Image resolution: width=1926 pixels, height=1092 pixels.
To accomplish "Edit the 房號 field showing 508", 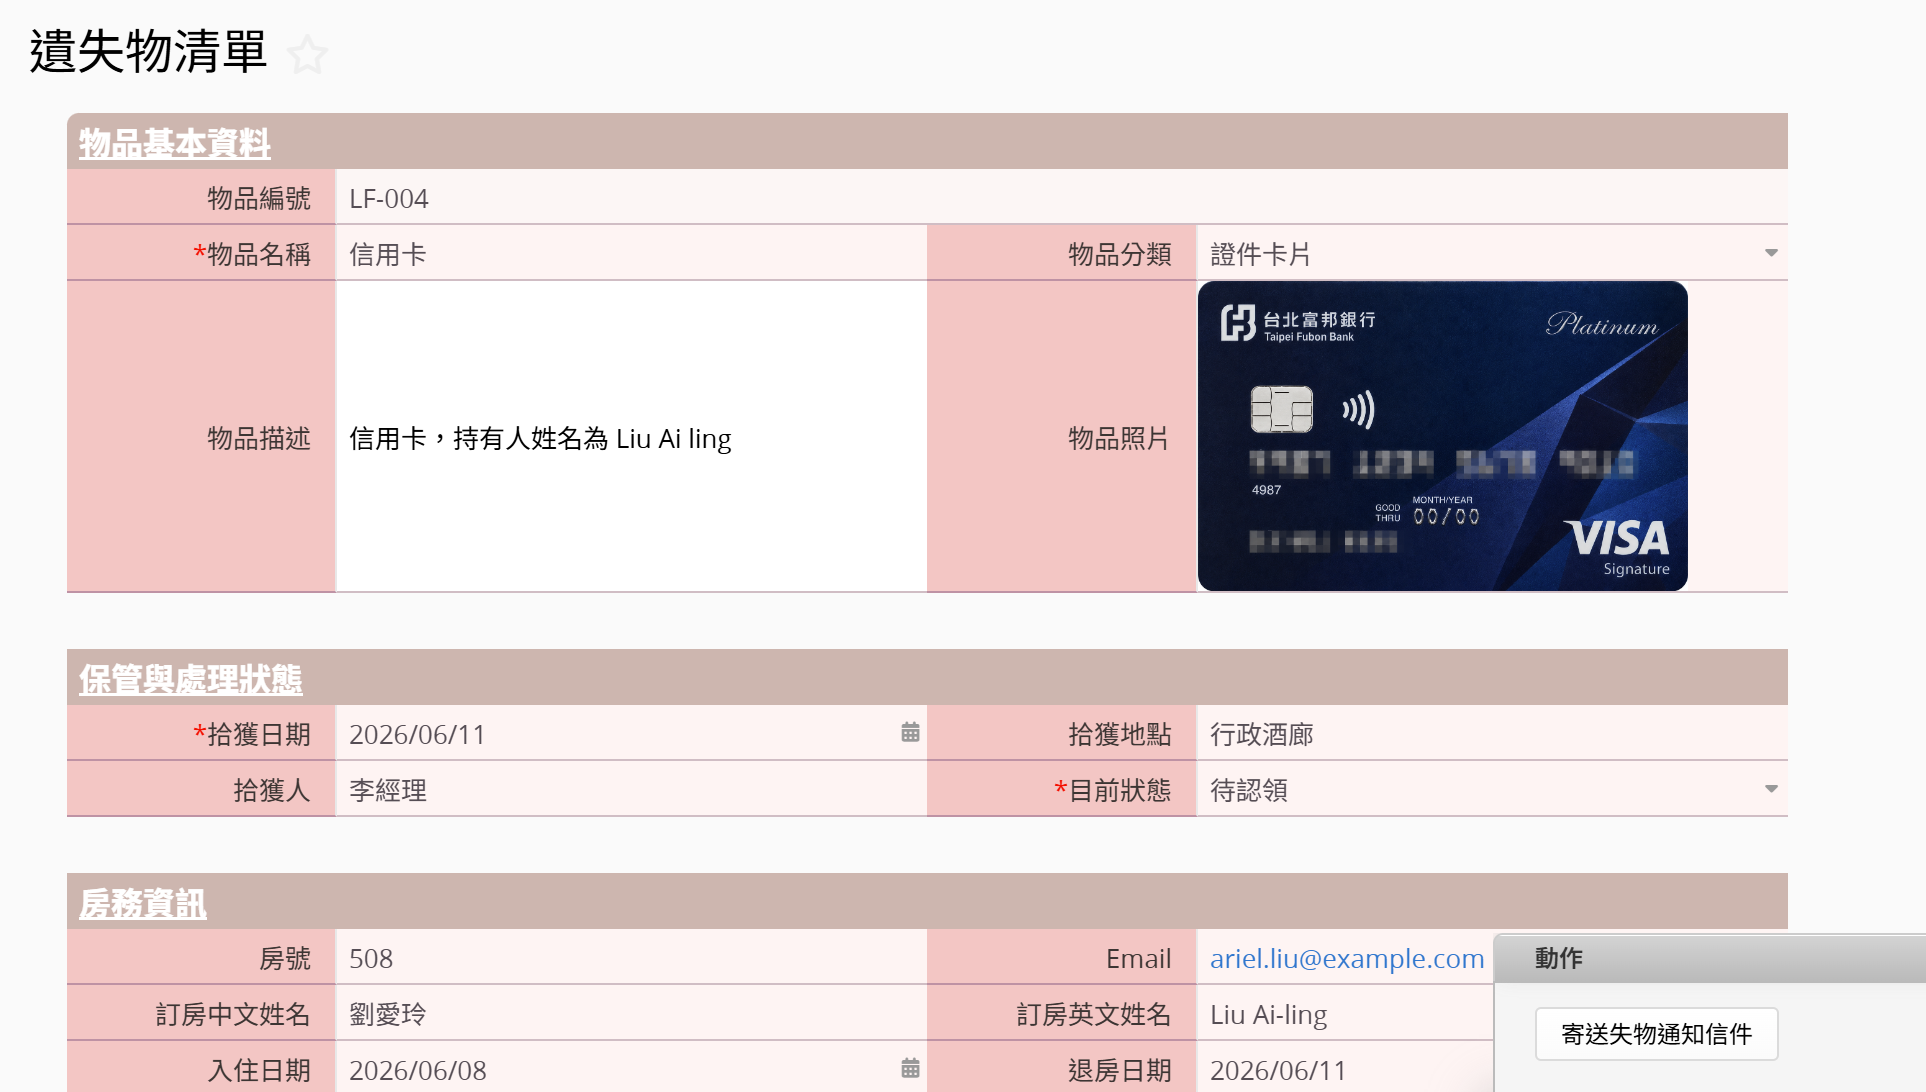I will 631,958.
